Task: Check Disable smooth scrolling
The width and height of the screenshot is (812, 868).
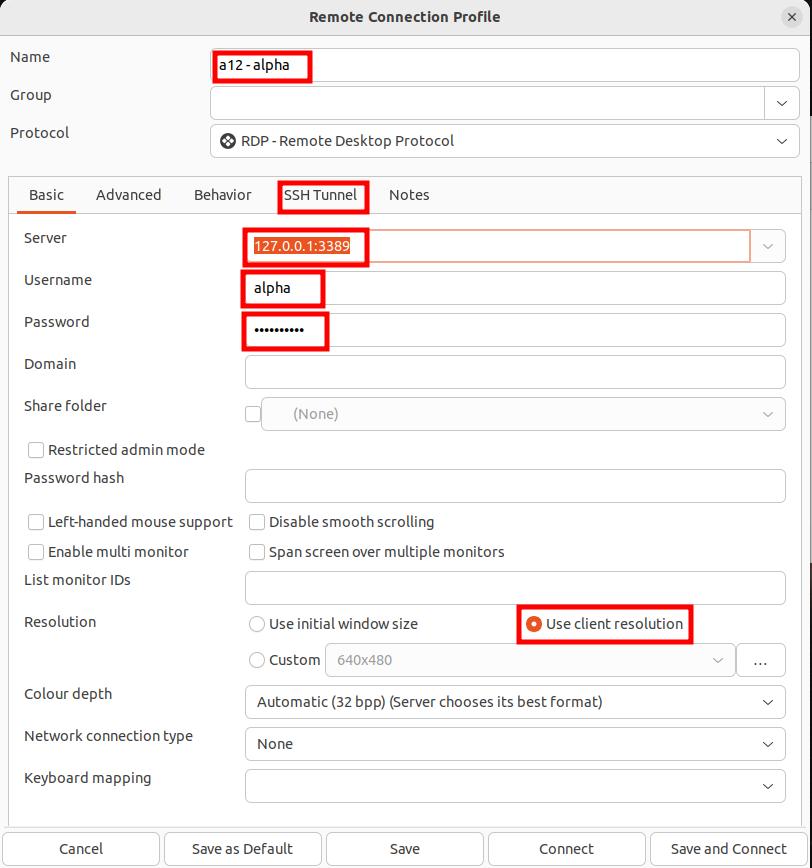Action: coord(257,522)
